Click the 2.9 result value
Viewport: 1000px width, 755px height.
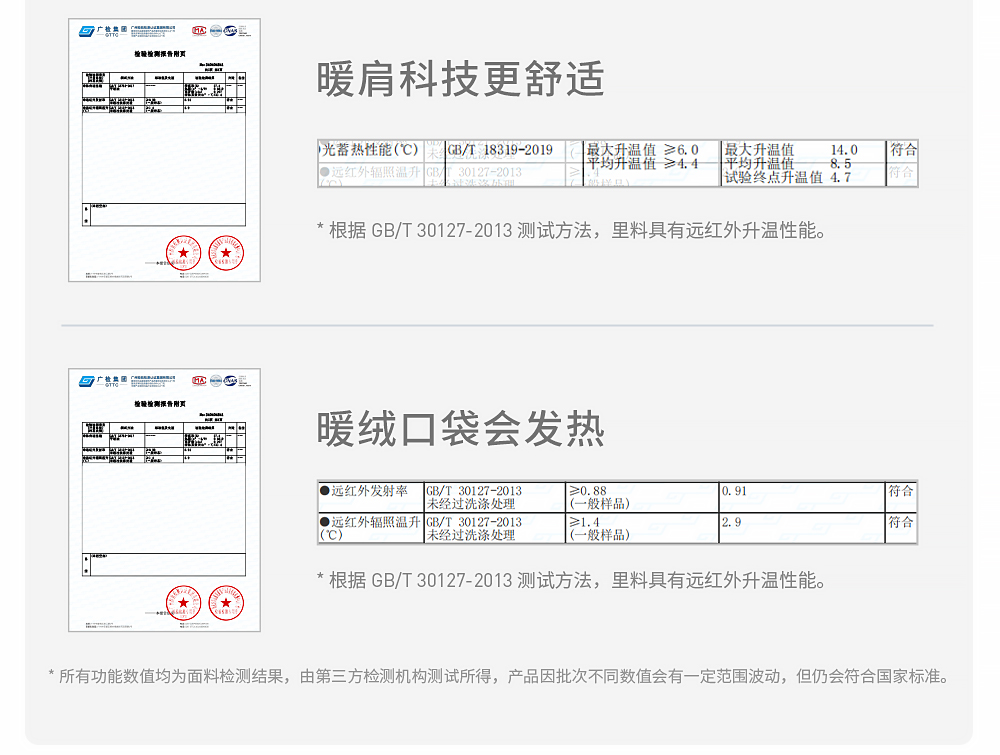tap(732, 522)
